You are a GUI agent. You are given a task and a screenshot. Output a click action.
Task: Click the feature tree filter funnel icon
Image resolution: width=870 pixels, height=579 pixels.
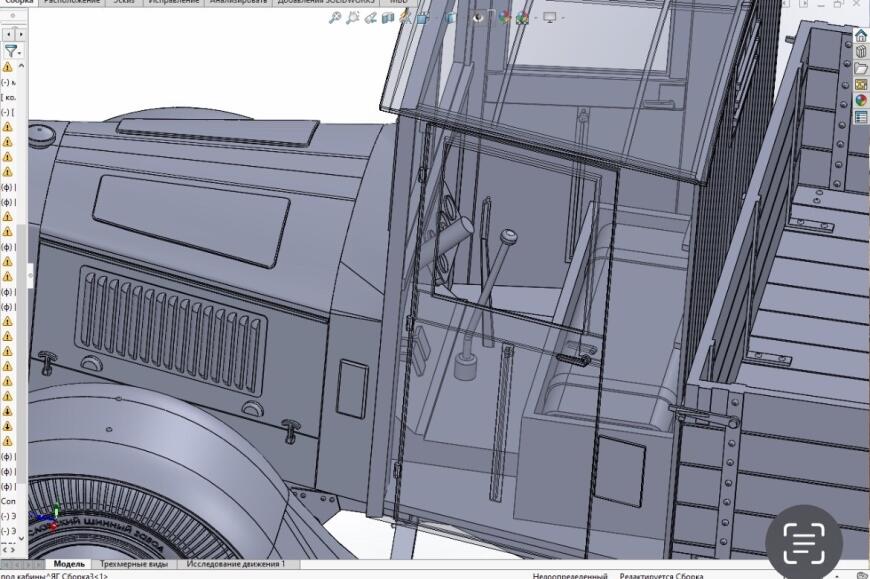[x=10, y=51]
